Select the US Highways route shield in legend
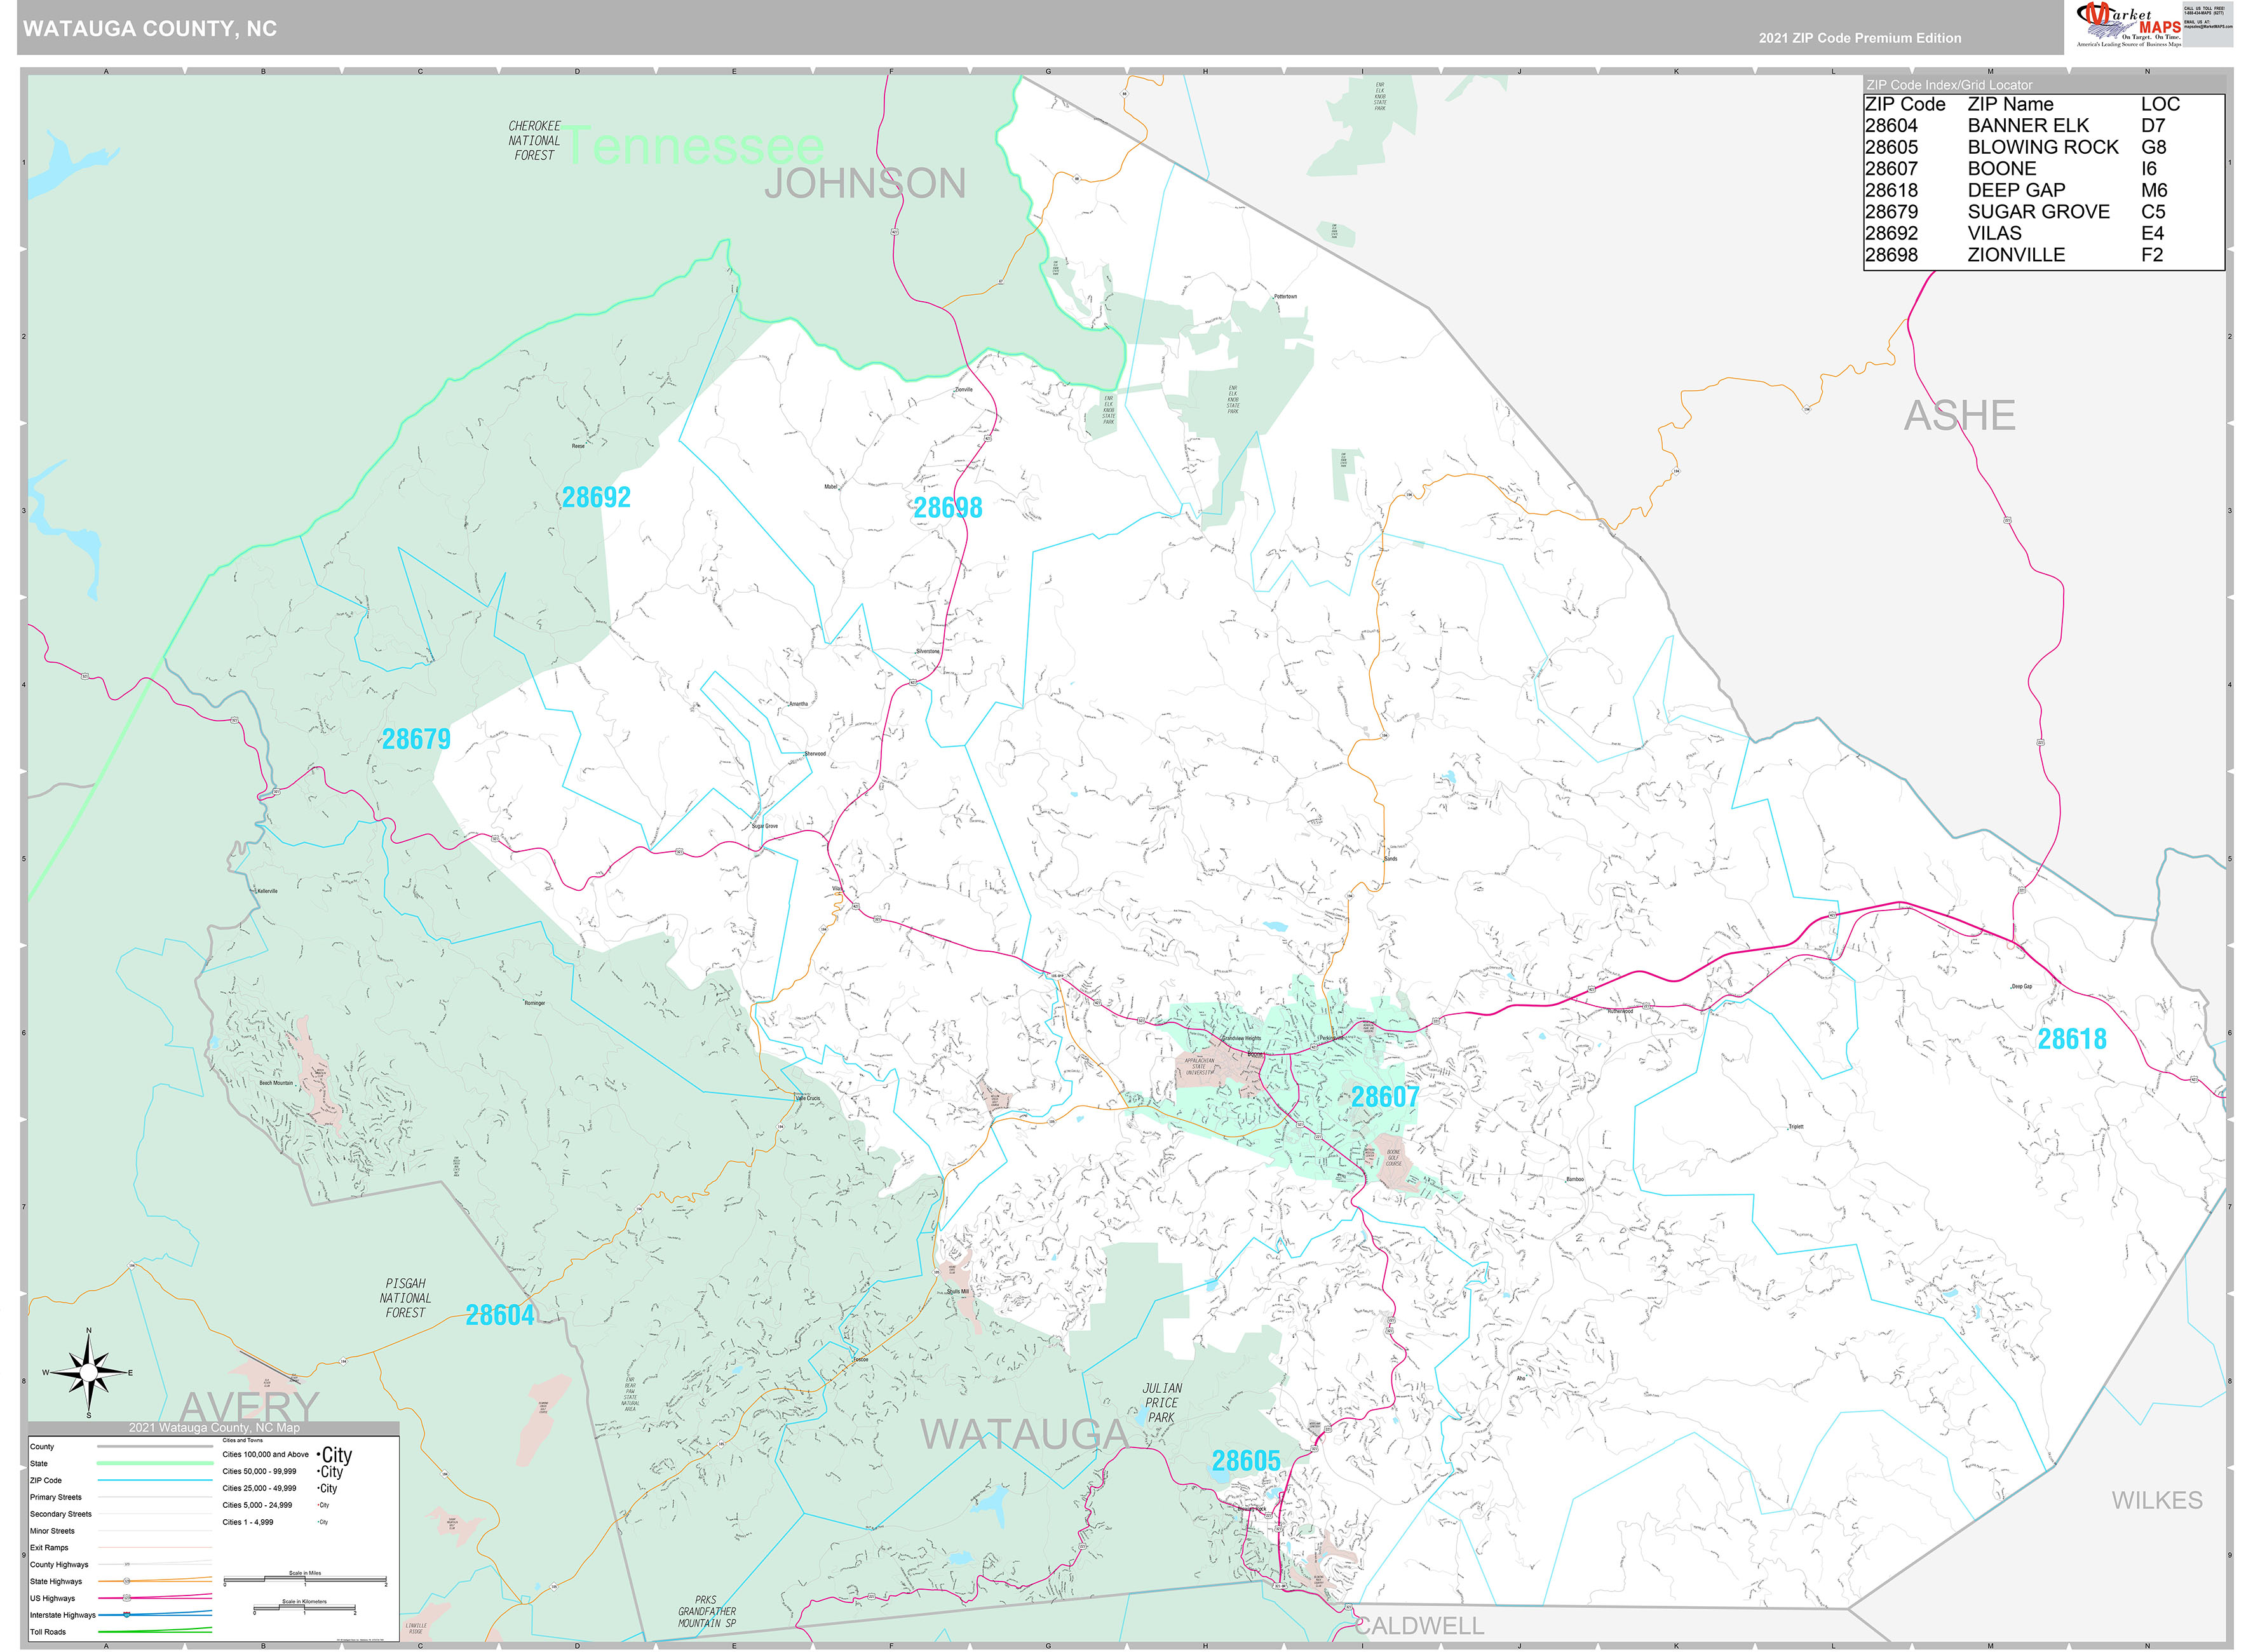 [x=126, y=1597]
